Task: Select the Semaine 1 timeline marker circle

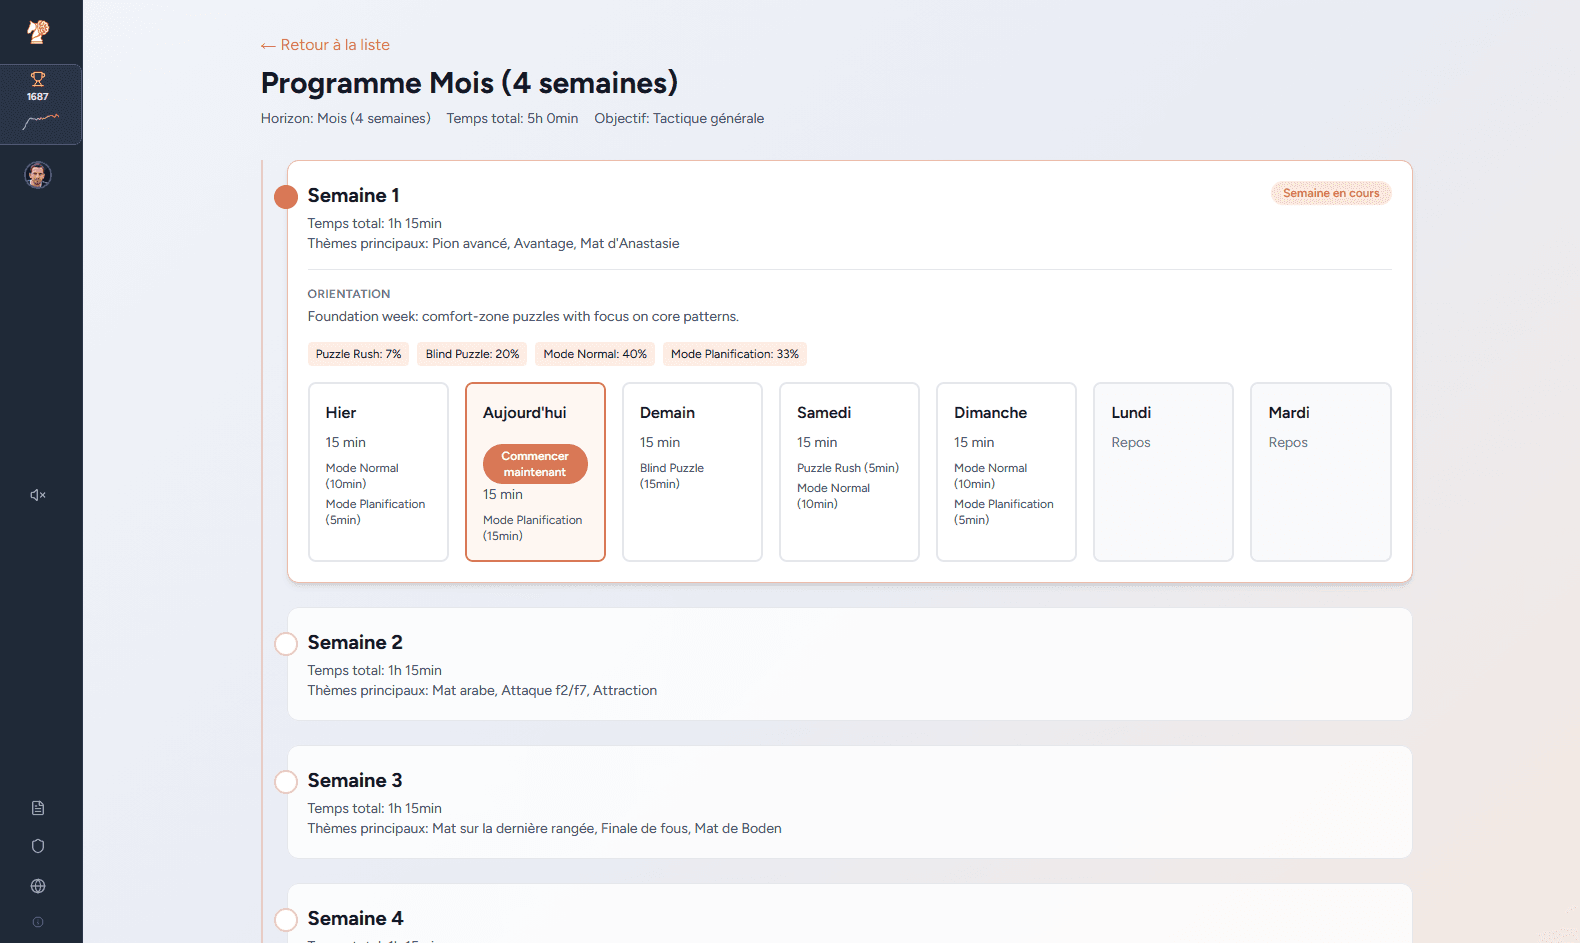Action: tap(286, 197)
